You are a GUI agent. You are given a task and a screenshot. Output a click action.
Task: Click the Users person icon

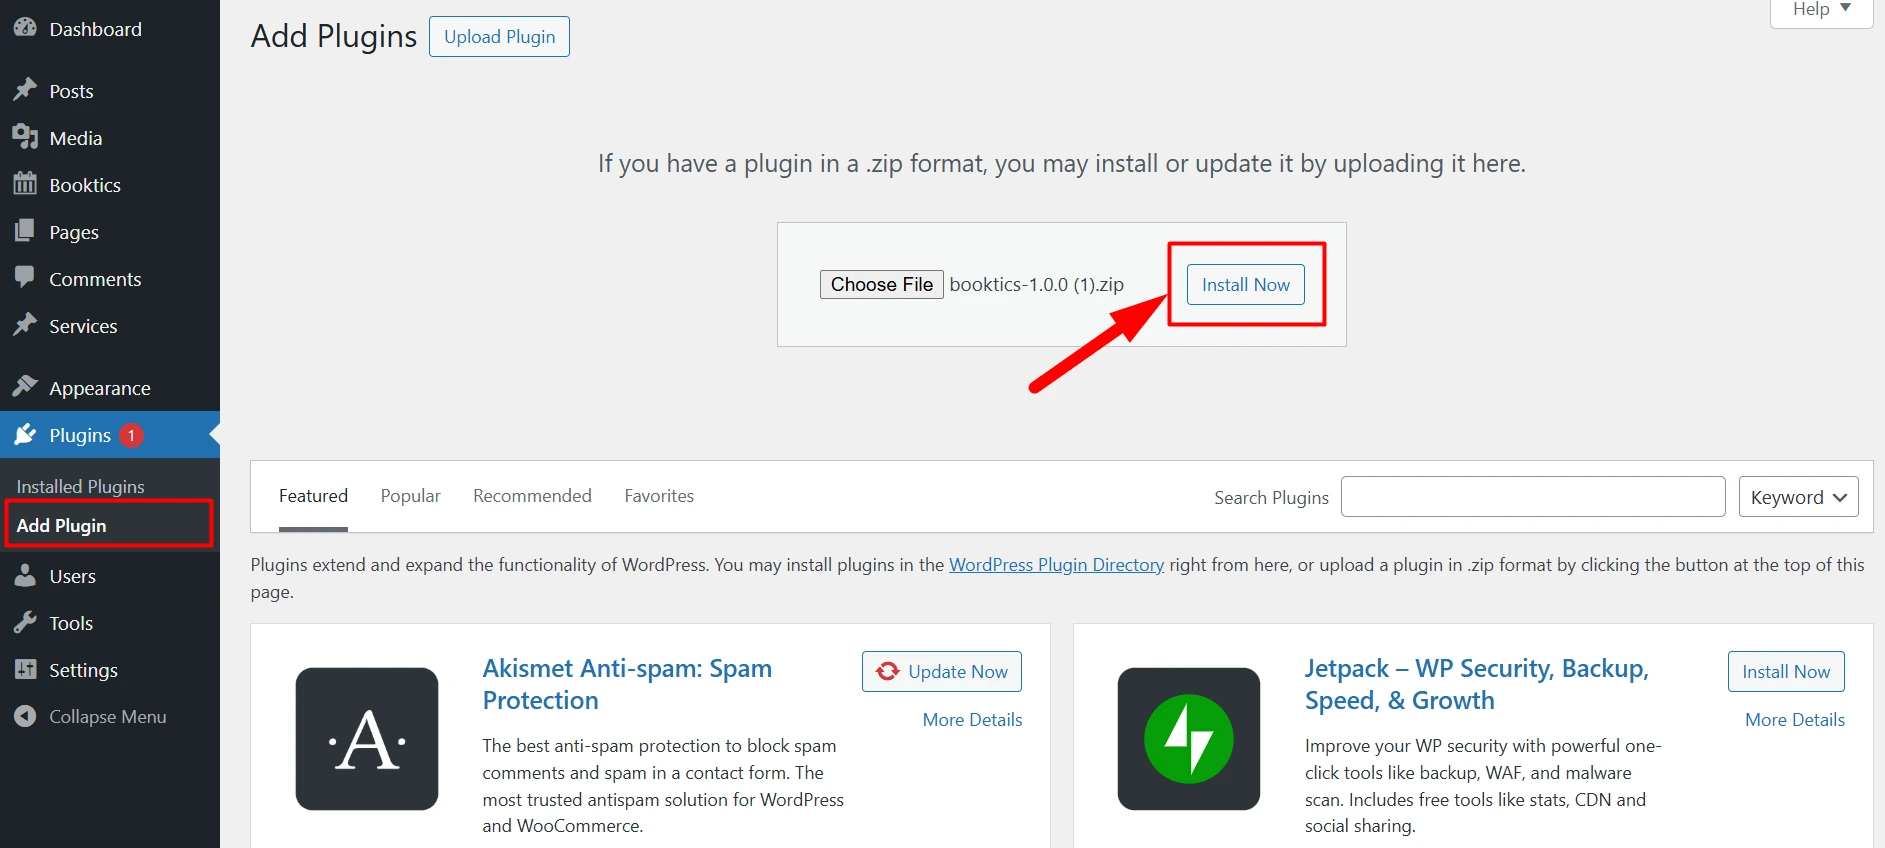coord(25,576)
